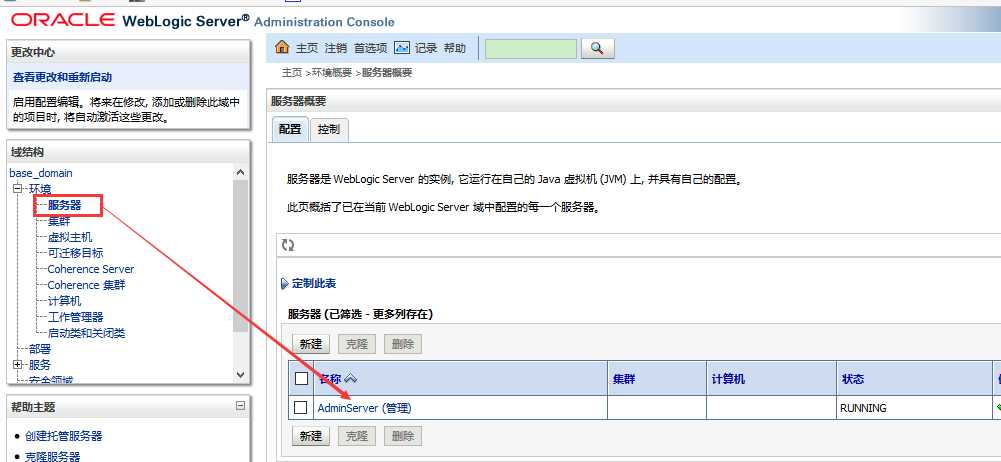The width and height of the screenshot is (1001, 462).
Task: Click the magnifying glass search button
Action: [x=597, y=48]
